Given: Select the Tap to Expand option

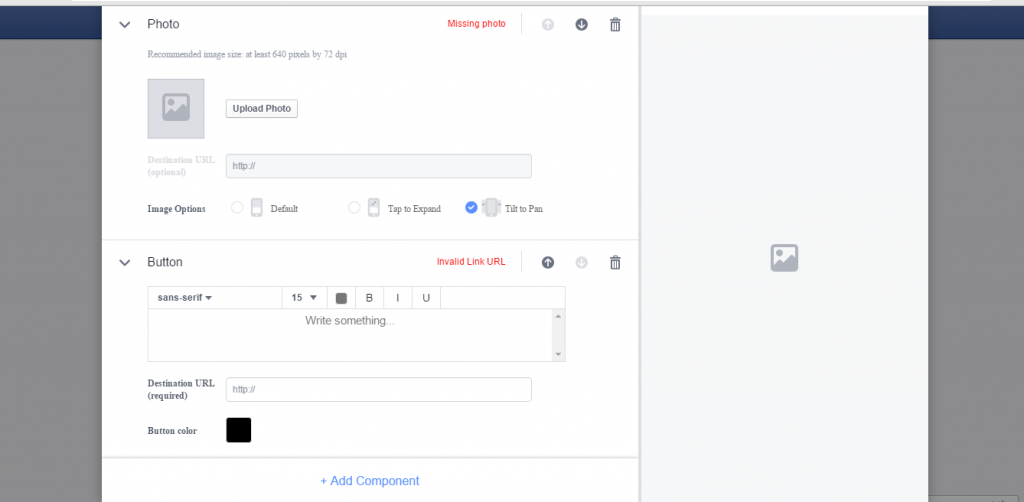Looking at the screenshot, I should click(354, 208).
